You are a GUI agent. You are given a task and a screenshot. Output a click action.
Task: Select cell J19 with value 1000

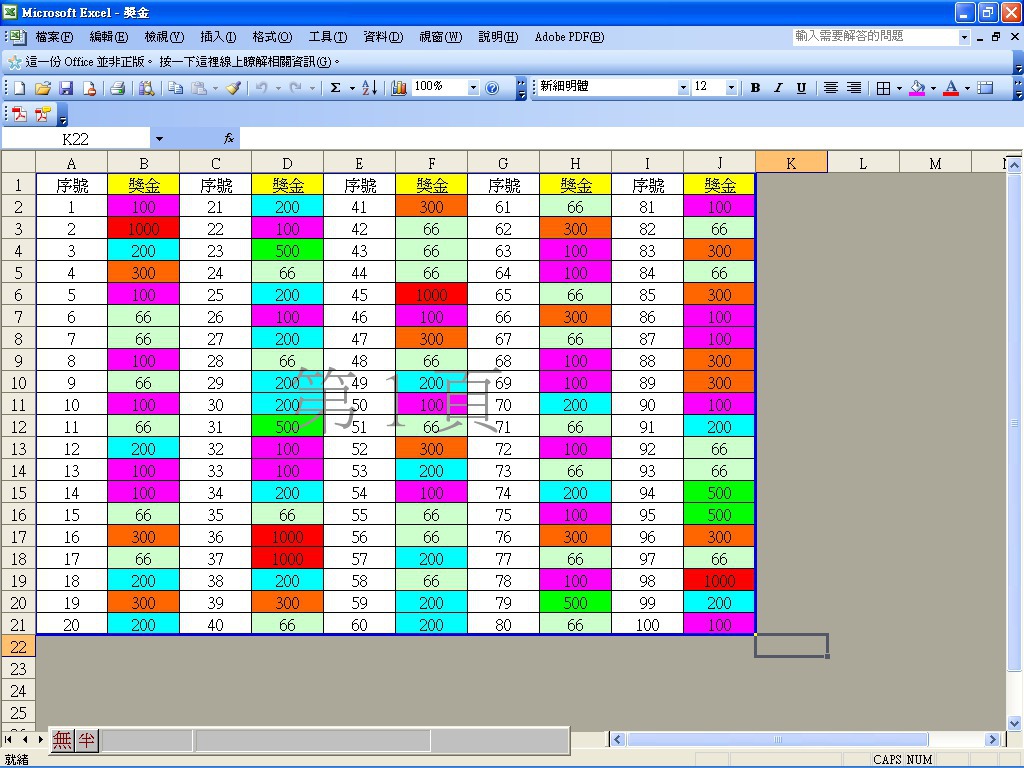(x=719, y=581)
